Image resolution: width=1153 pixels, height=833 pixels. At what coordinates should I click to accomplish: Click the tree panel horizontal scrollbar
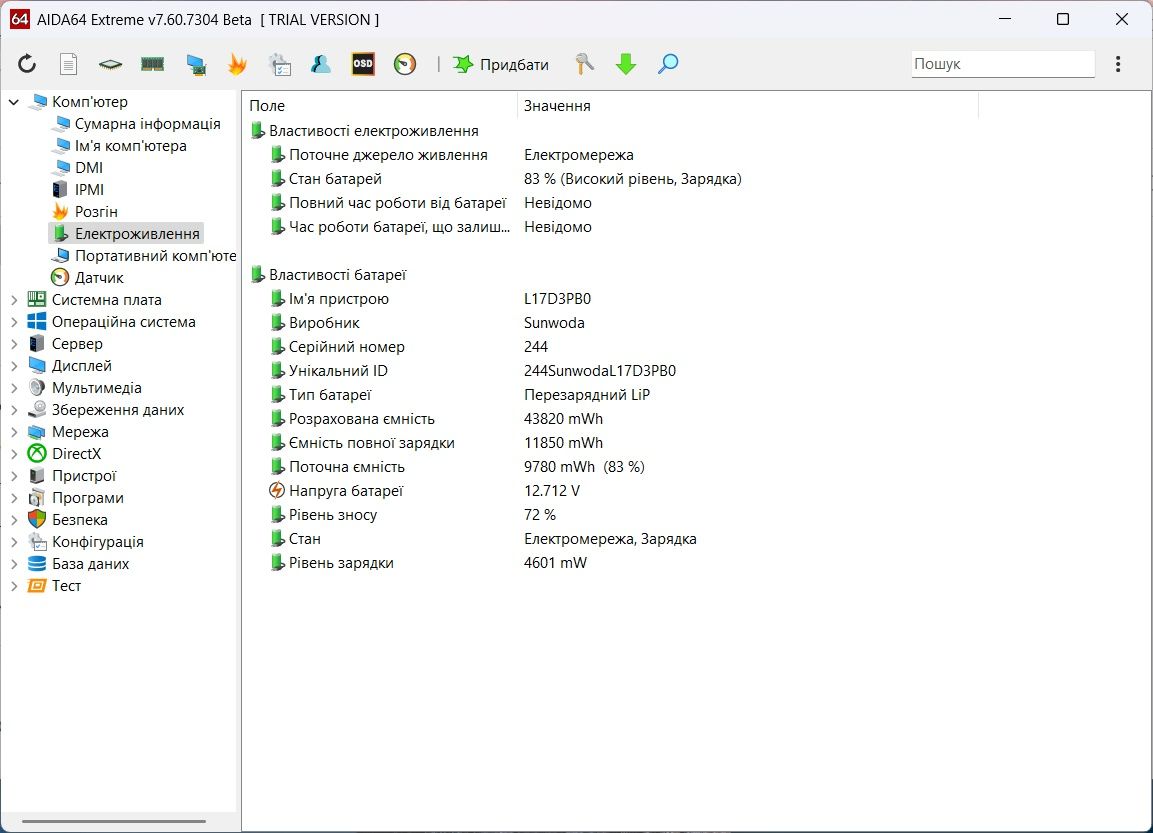114,821
